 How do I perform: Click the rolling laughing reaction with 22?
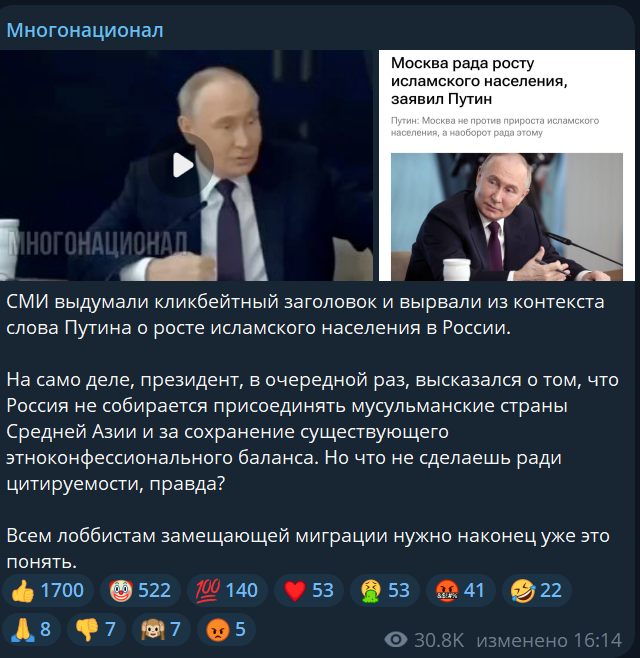click(537, 590)
